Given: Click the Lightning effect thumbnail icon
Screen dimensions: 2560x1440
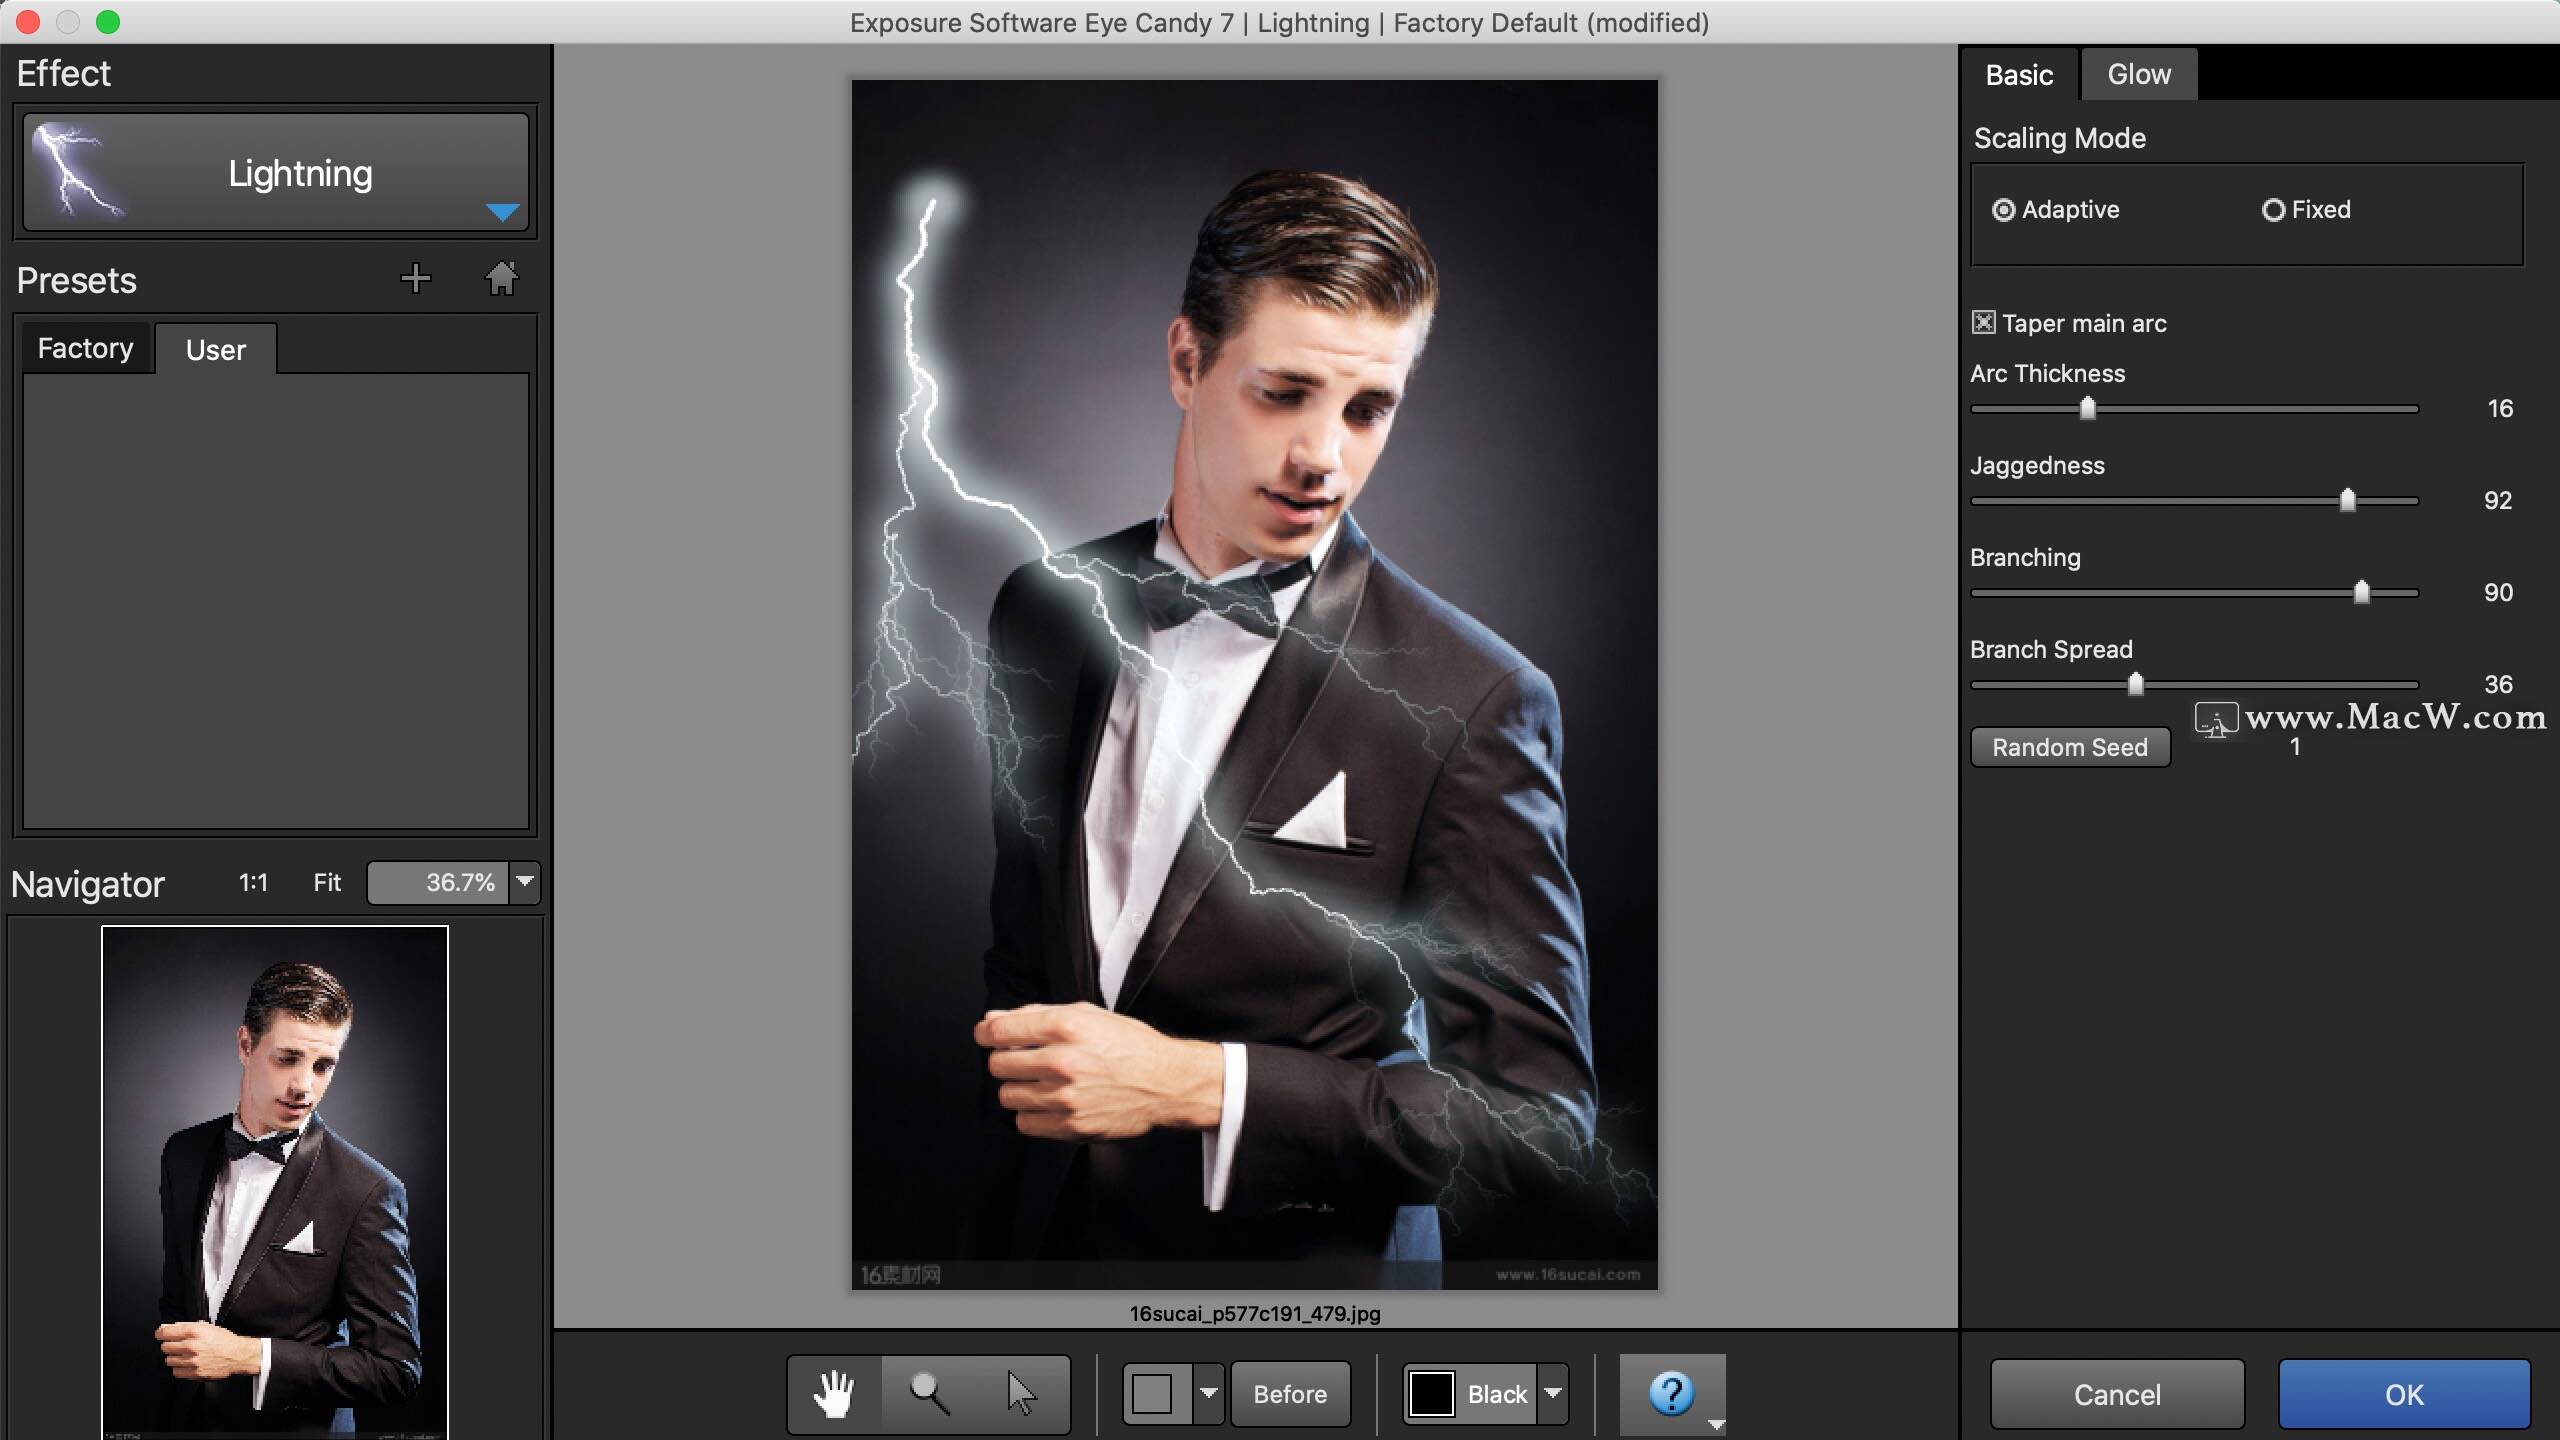Looking at the screenshot, I should tap(78, 172).
